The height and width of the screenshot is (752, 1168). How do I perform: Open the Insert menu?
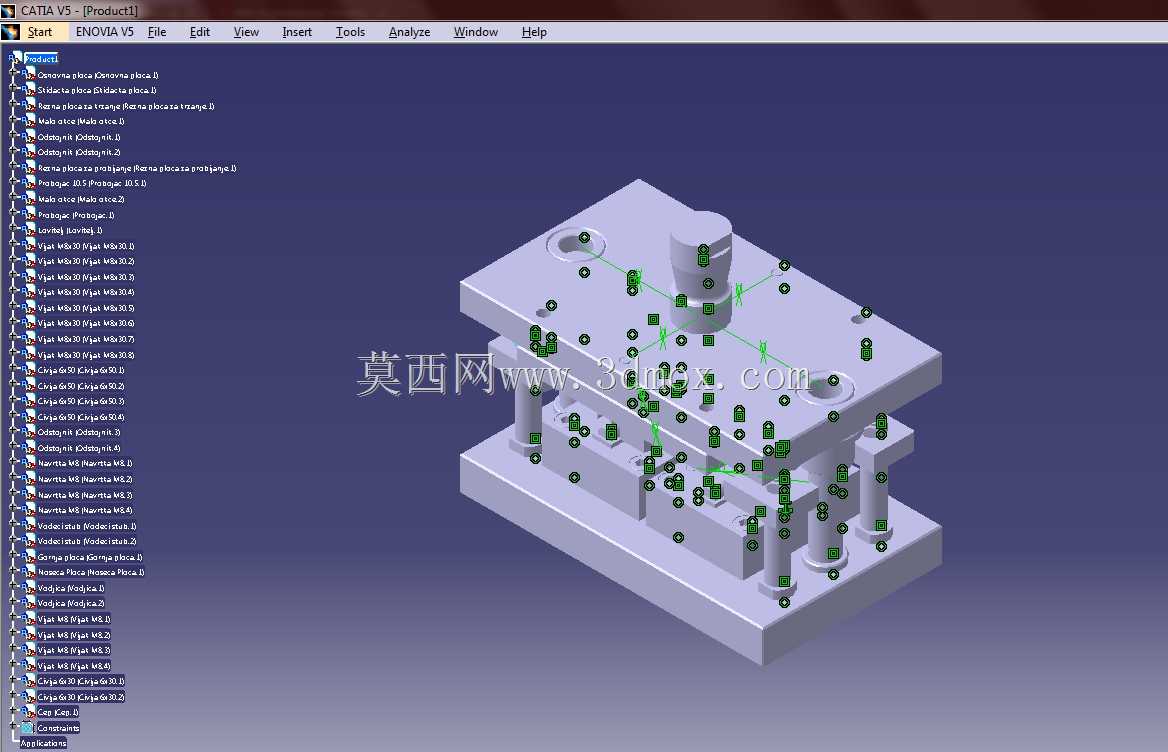point(296,32)
